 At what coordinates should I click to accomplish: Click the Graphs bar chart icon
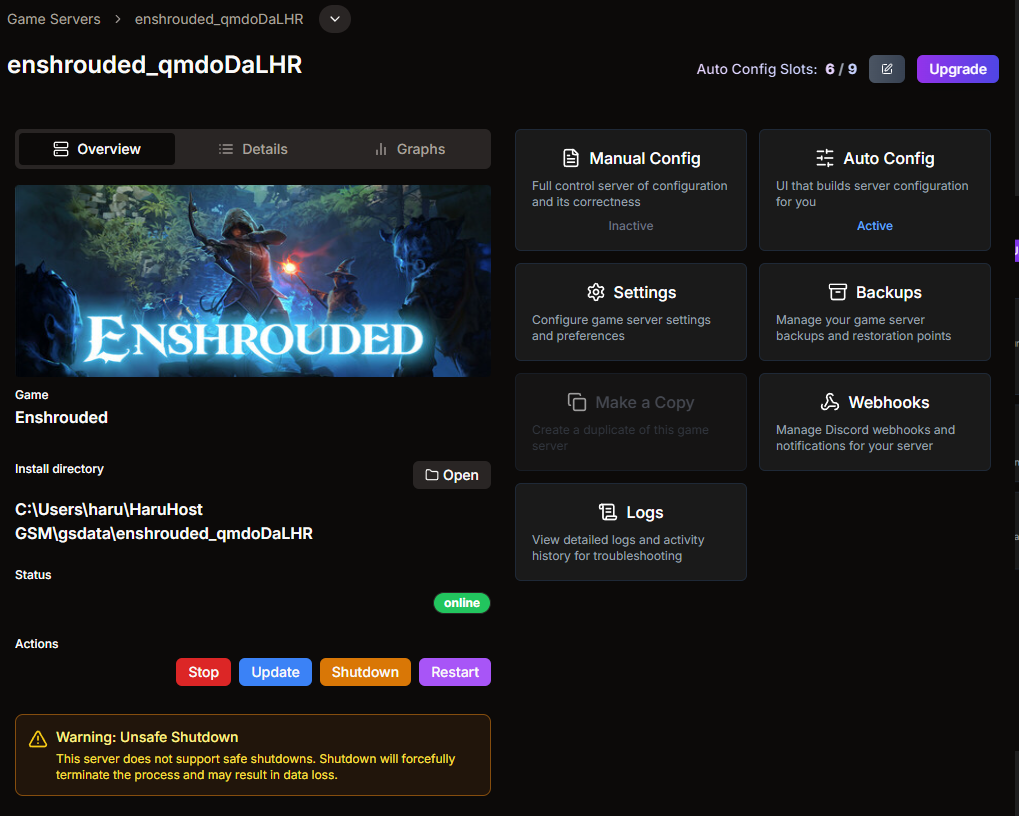pos(381,149)
